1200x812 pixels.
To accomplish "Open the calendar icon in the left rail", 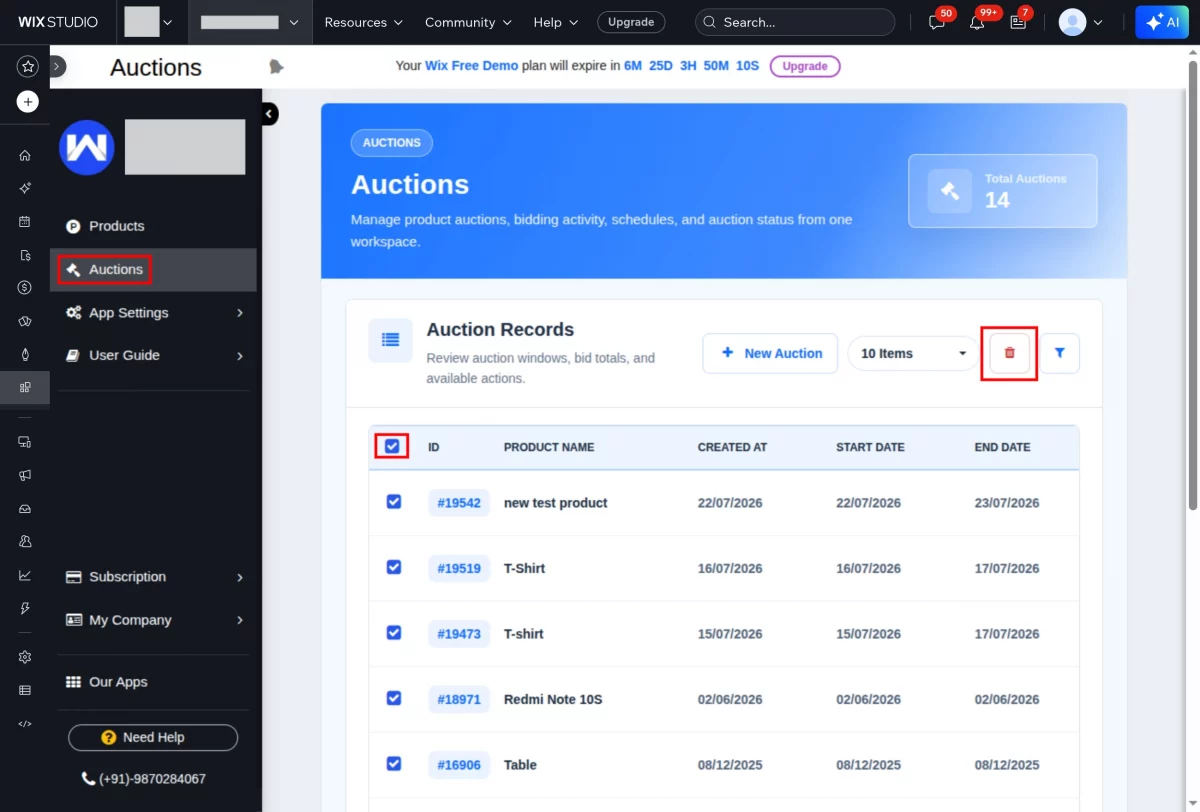I will tap(25, 221).
